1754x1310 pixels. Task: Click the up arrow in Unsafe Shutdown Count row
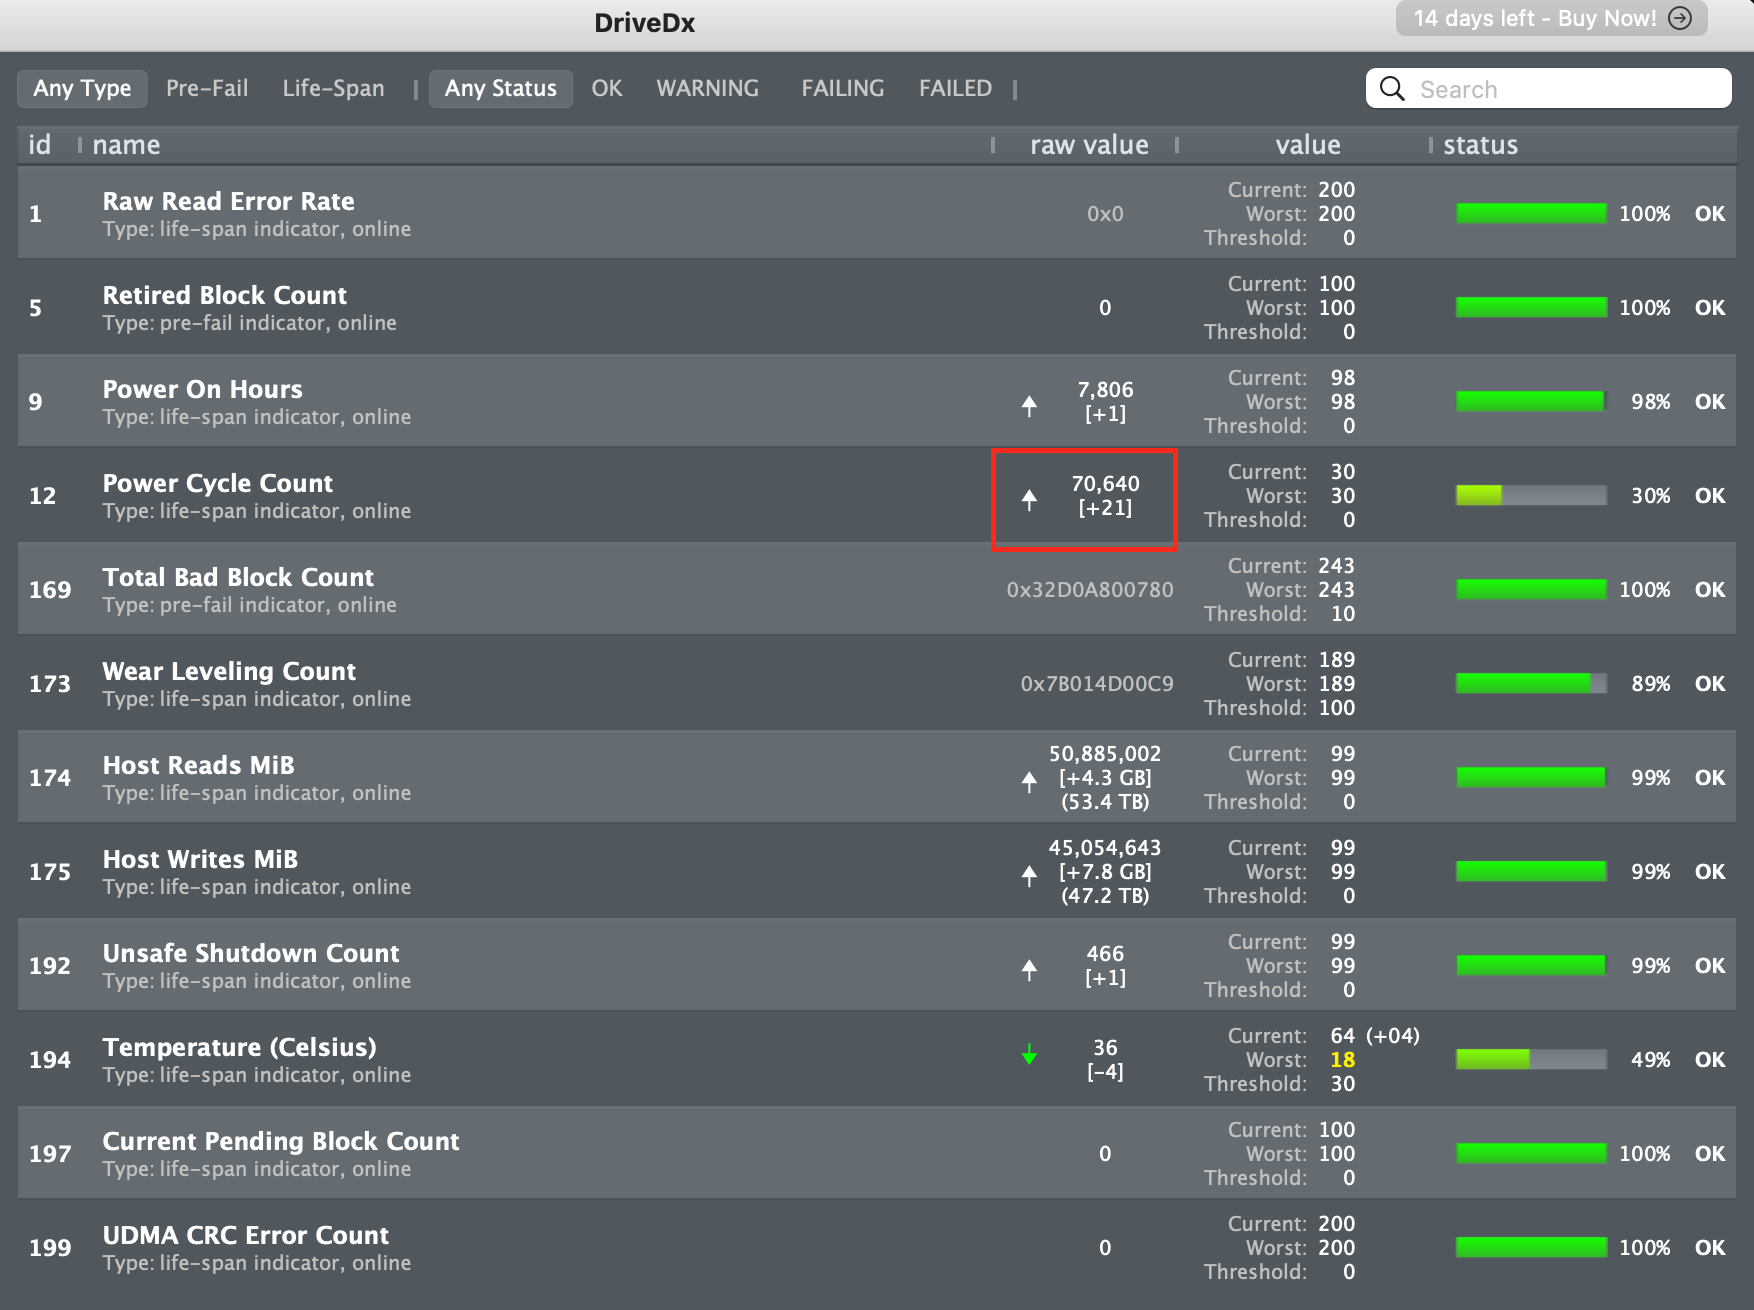coord(1029,970)
